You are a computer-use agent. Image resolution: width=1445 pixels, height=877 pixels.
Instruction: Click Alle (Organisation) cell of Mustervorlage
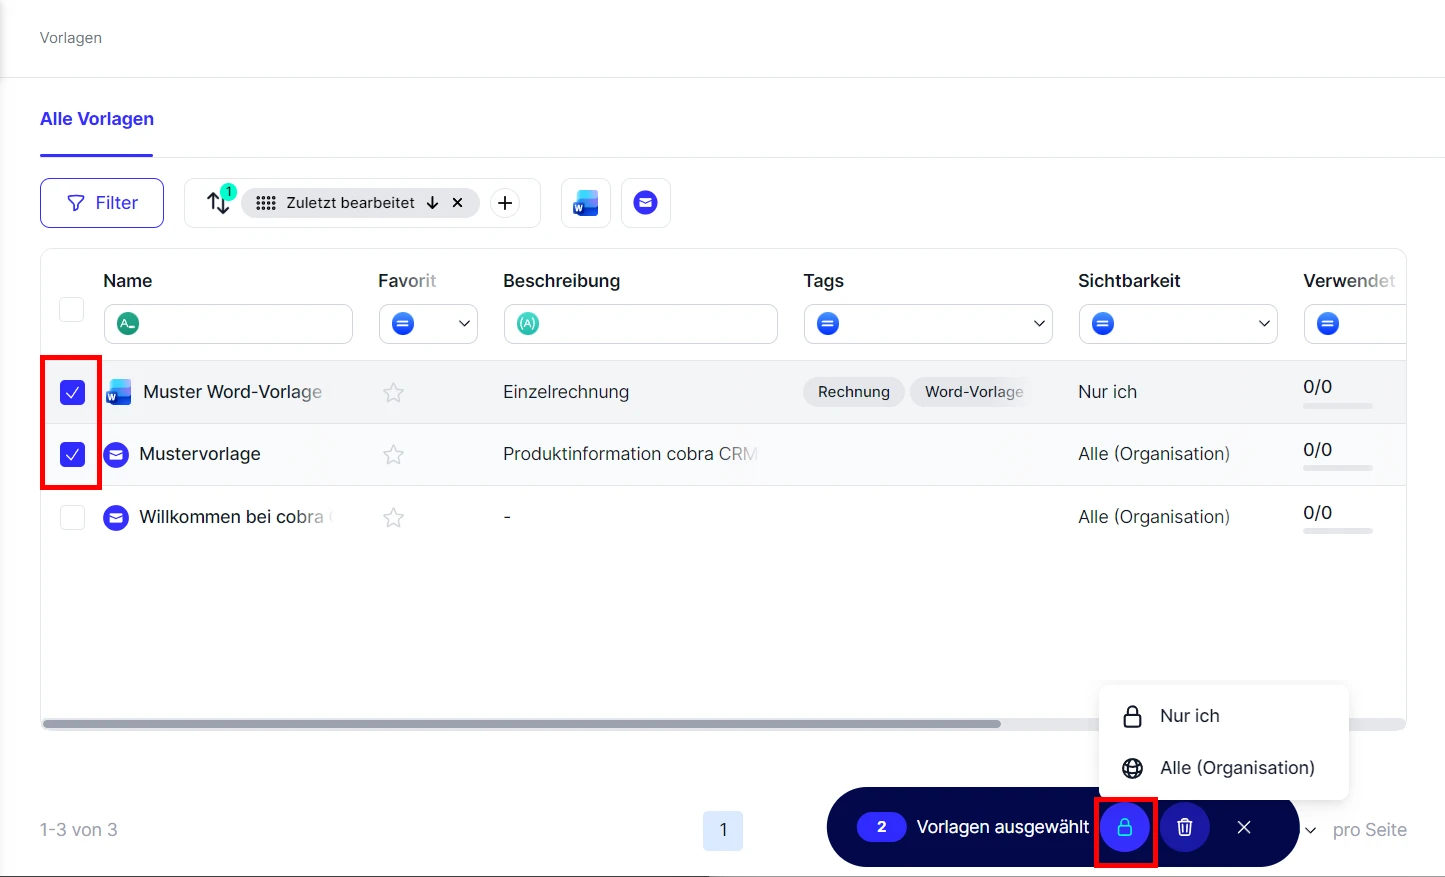pyautogui.click(x=1154, y=454)
